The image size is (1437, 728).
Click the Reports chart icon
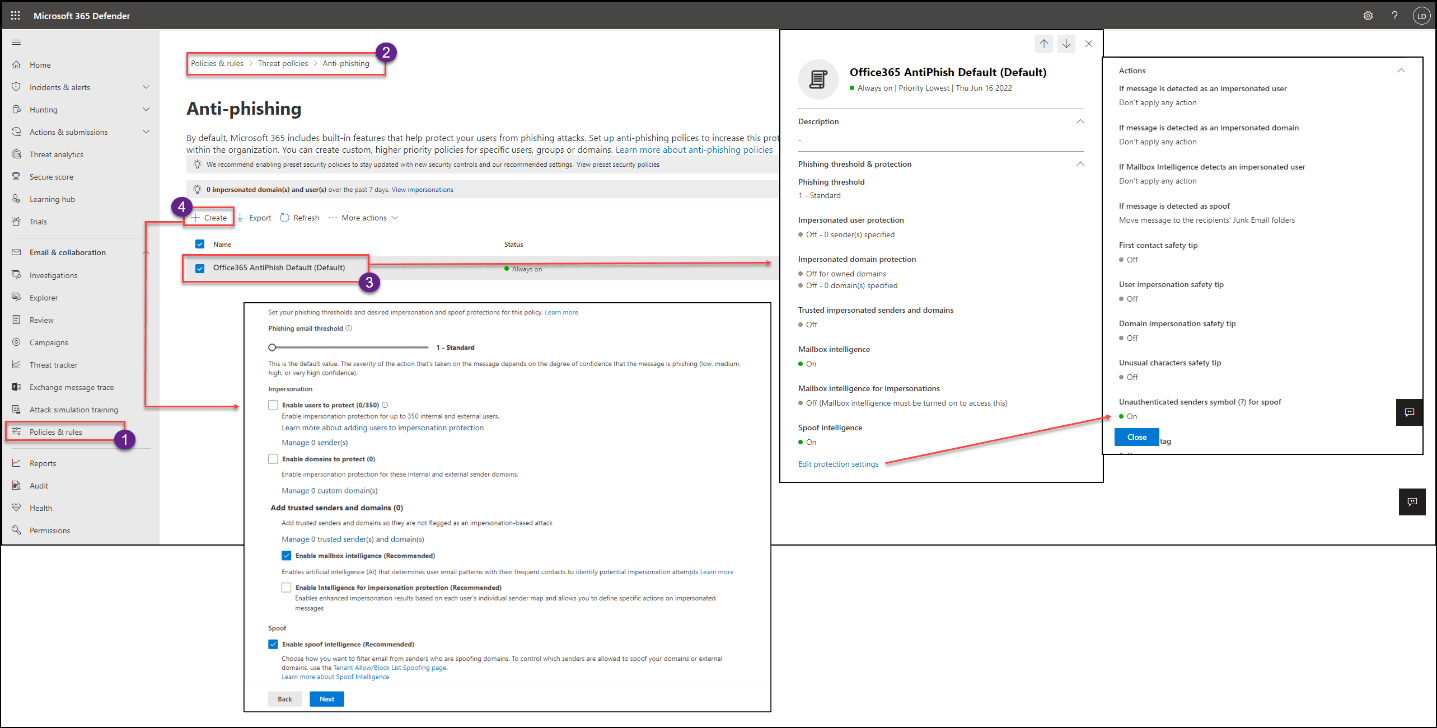16,463
